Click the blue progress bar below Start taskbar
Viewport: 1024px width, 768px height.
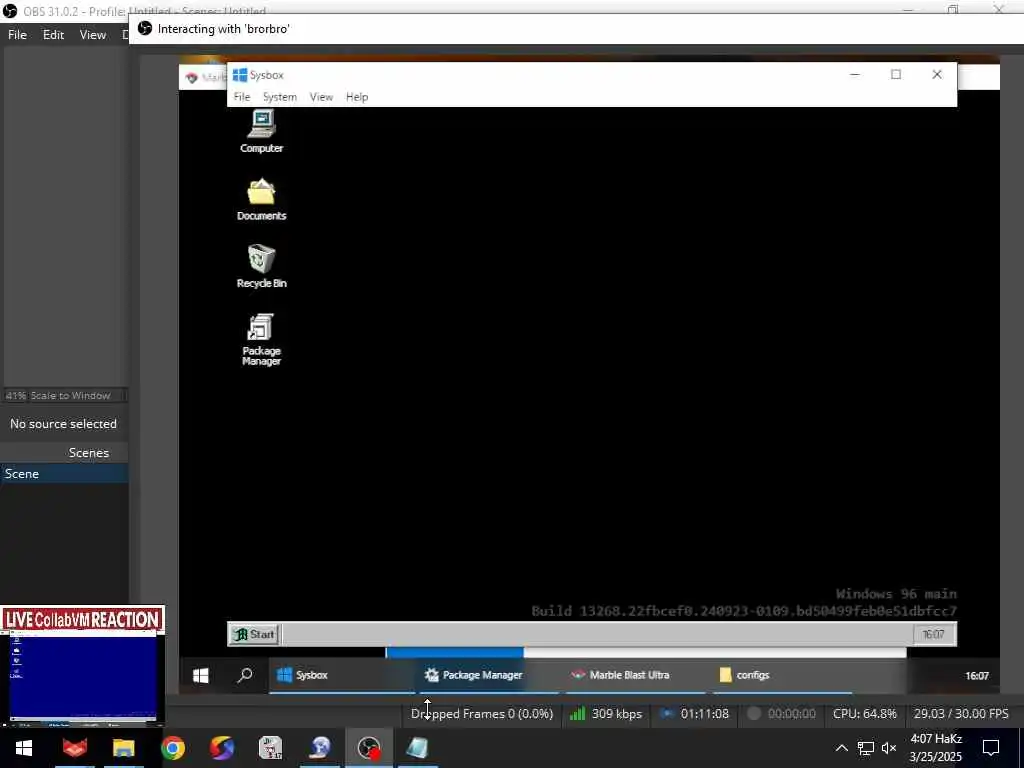pos(455,652)
